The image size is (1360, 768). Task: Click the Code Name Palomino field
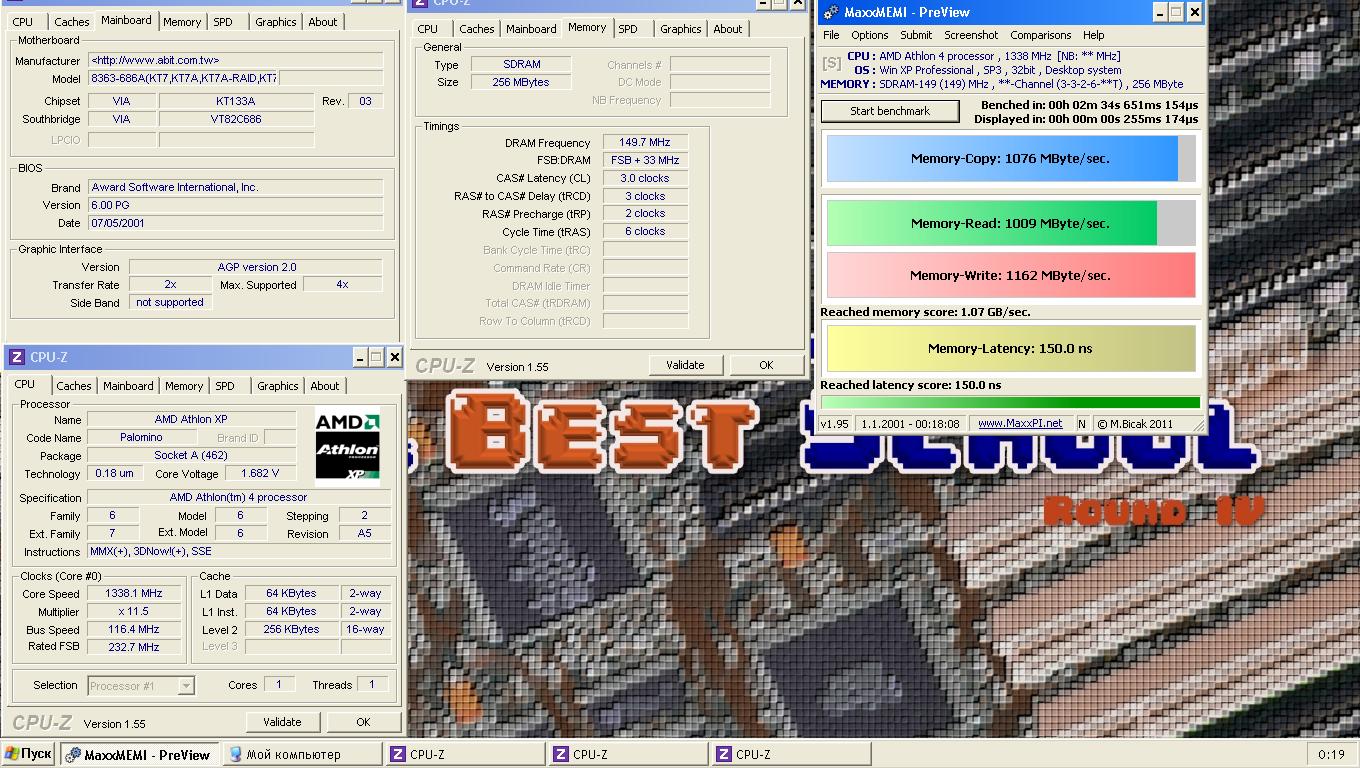[x=141, y=437]
